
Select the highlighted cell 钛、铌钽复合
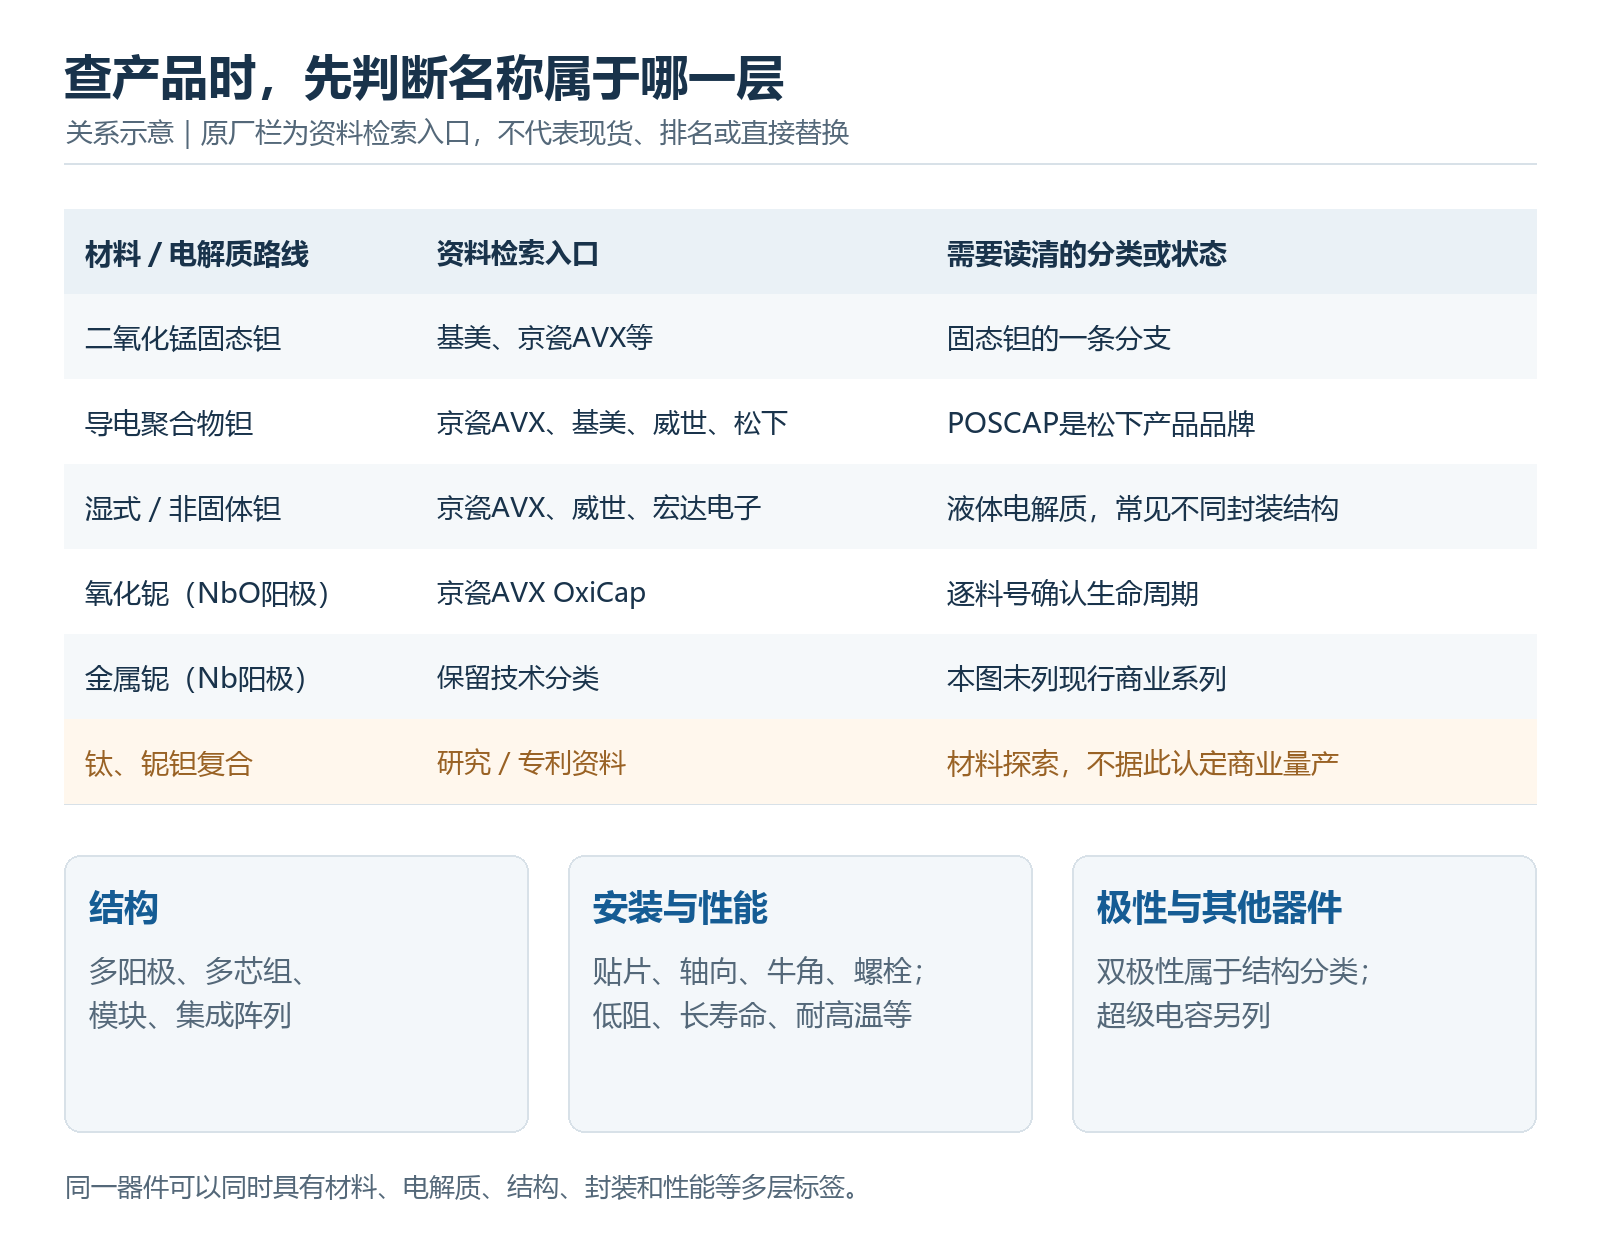coord(169,764)
